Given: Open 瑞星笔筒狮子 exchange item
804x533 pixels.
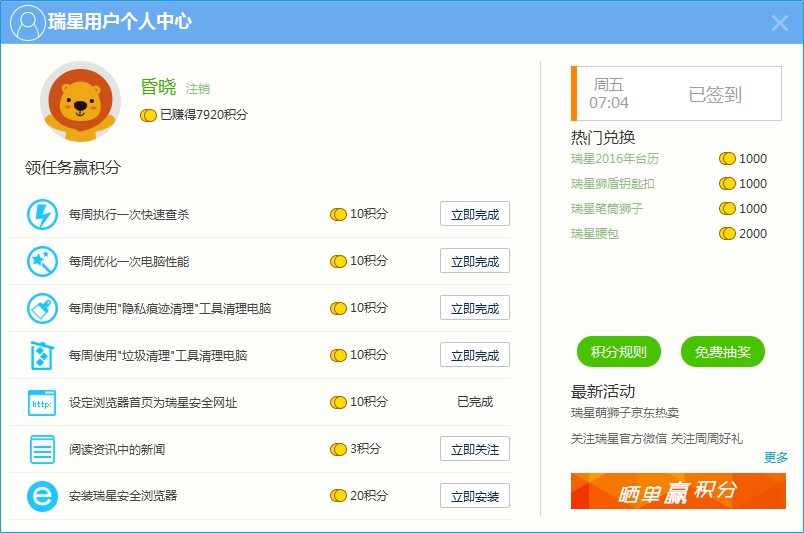Looking at the screenshot, I should pos(607,209).
